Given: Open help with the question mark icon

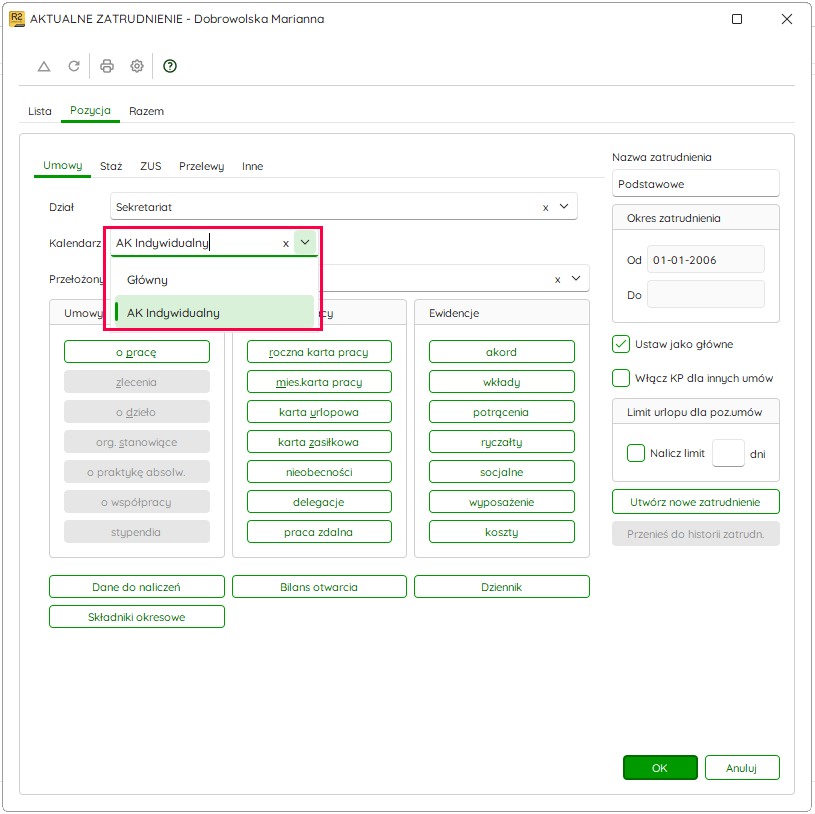Looking at the screenshot, I should pos(170,66).
